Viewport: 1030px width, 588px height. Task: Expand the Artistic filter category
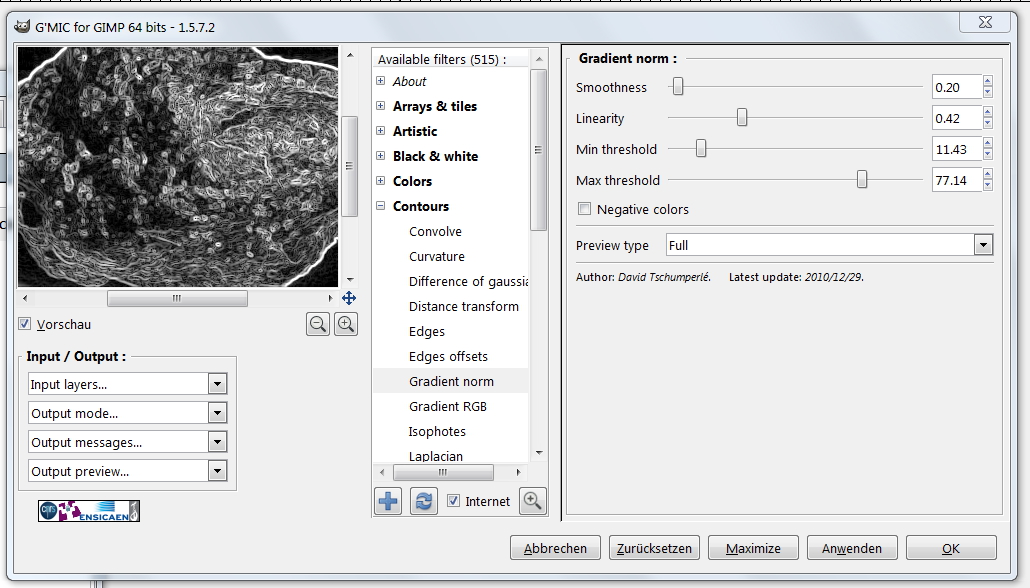point(380,131)
